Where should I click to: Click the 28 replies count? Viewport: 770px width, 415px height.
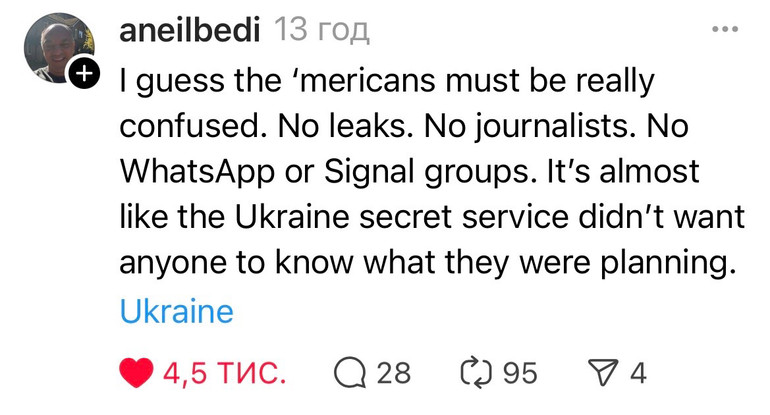pos(393,373)
